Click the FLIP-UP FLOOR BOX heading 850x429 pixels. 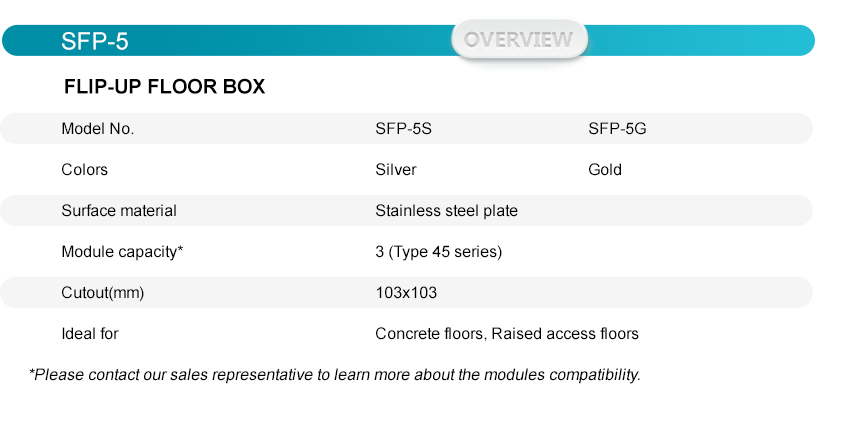[x=164, y=87]
